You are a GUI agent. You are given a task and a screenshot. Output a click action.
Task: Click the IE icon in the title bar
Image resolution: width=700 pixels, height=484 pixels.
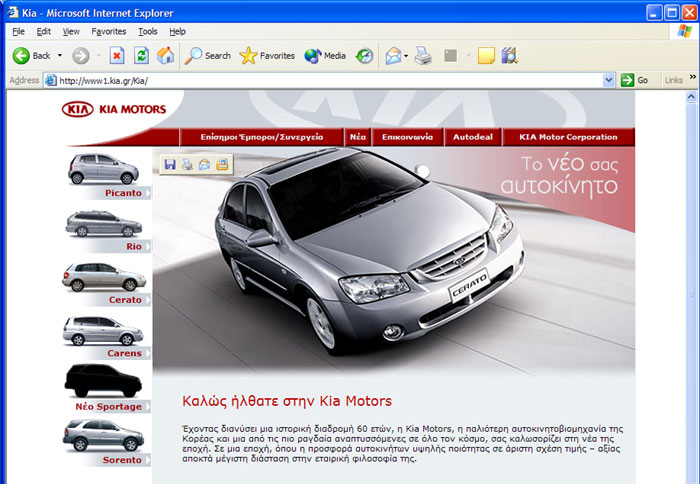pos(13,13)
